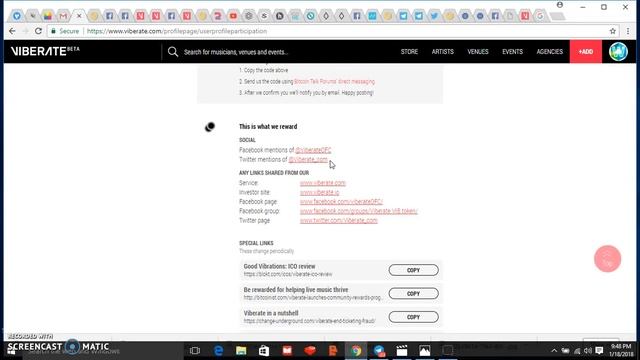
Task: Go back with the browser back arrow
Action: (12, 31)
